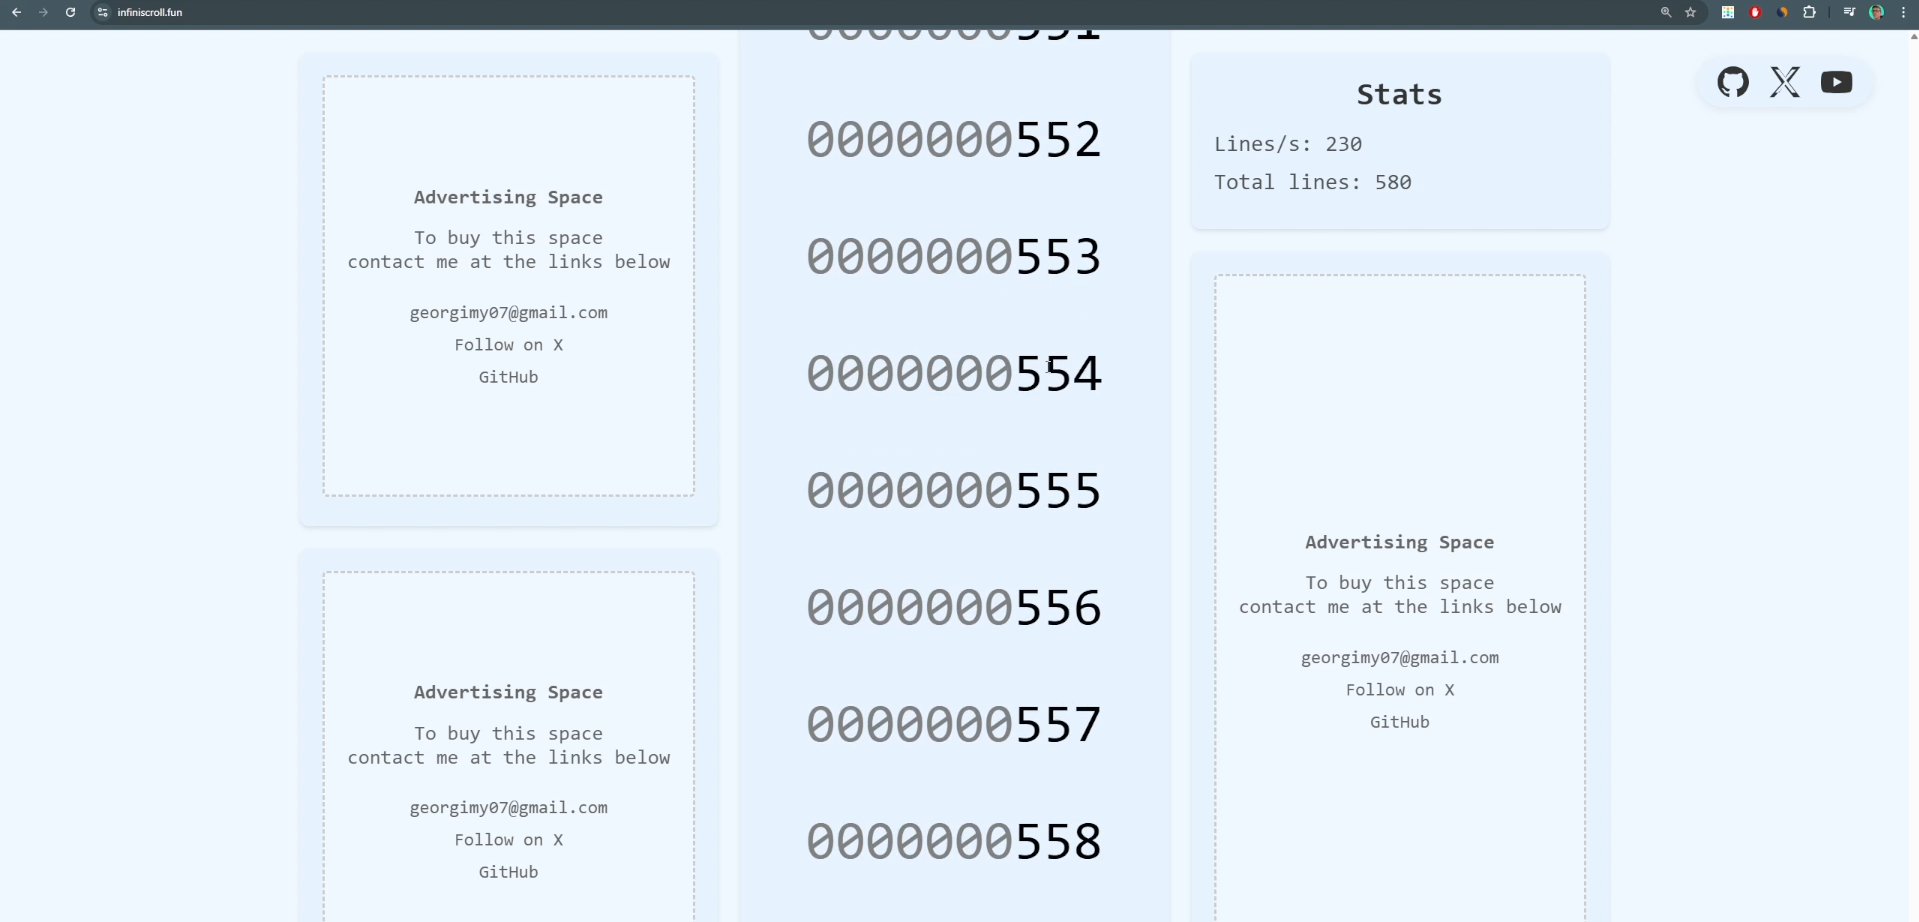Image resolution: width=1919 pixels, height=922 pixels.
Task: Bookmark this page with the star icon
Action: point(1690,12)
